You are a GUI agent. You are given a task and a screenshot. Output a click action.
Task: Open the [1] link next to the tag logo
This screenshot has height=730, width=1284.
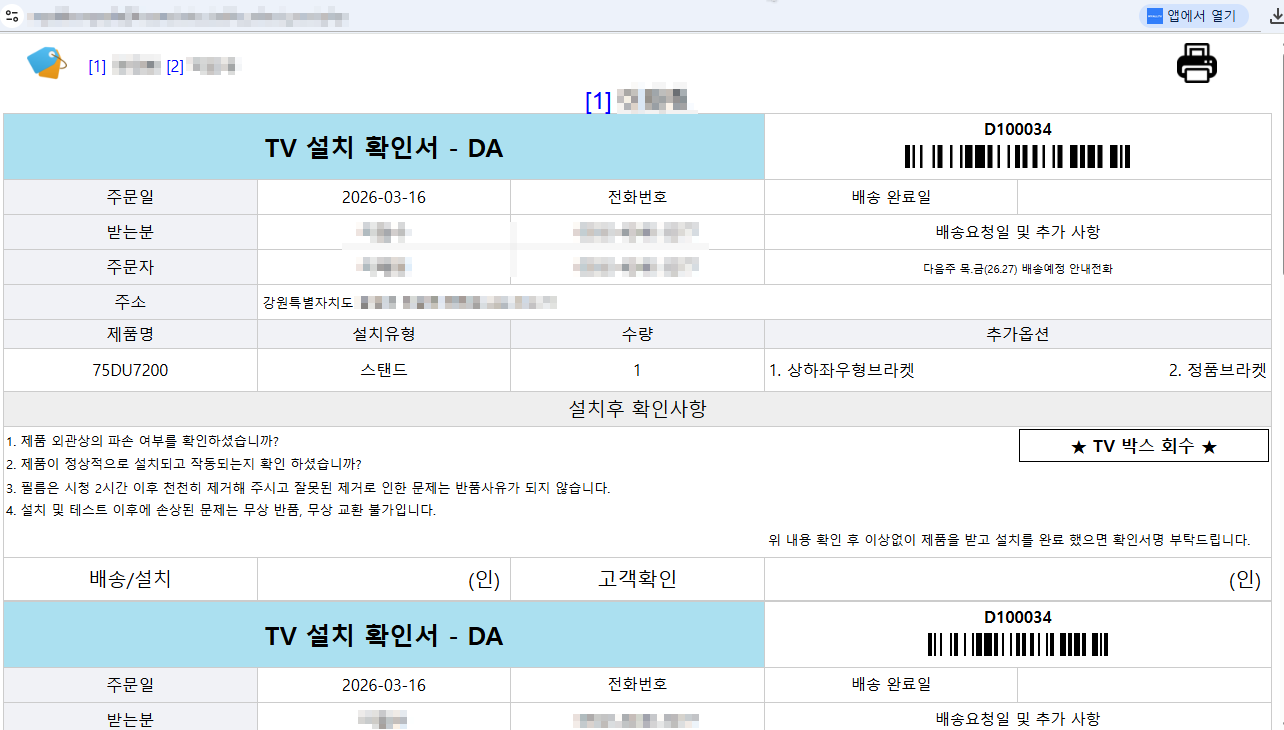pos(97,67)
